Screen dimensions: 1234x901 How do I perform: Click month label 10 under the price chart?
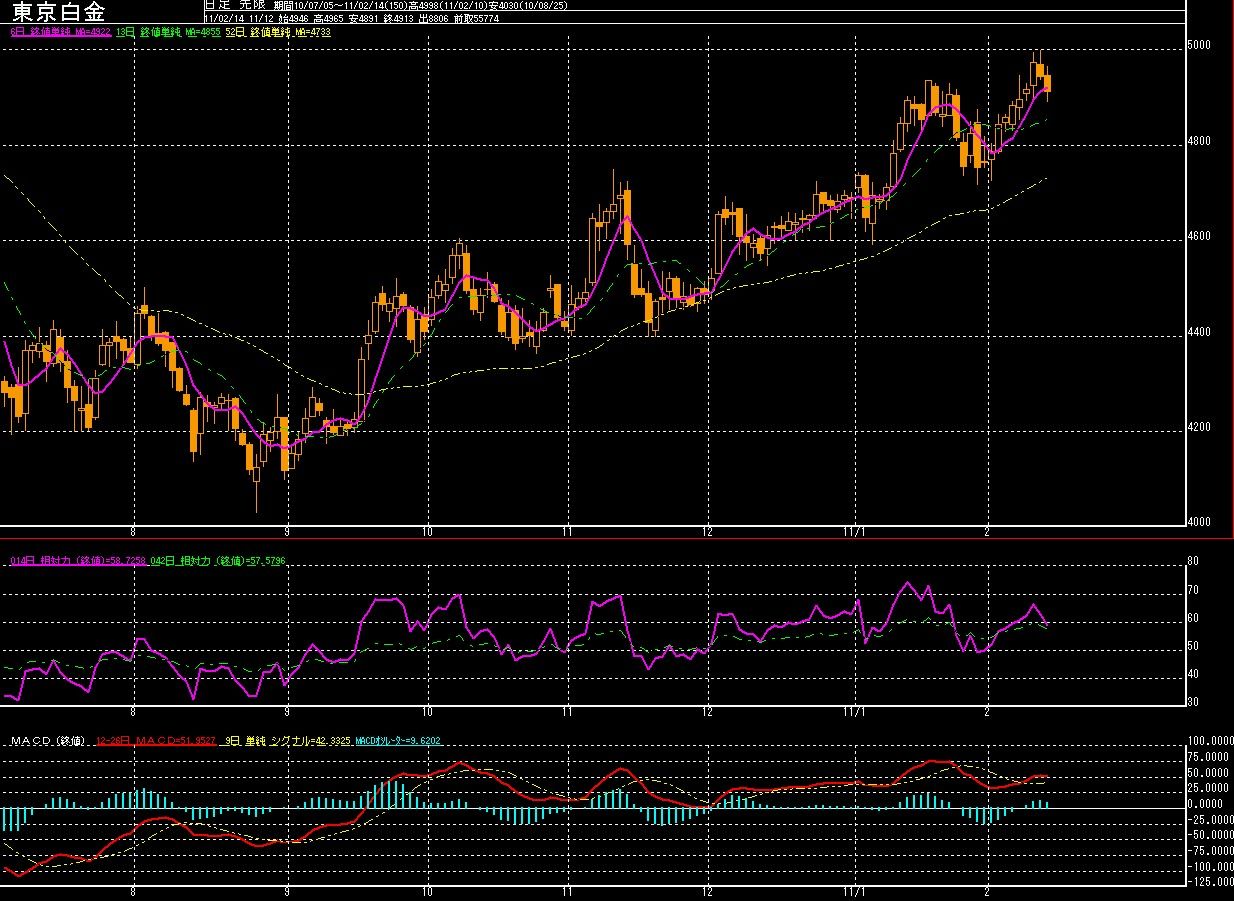click(428, 531)
